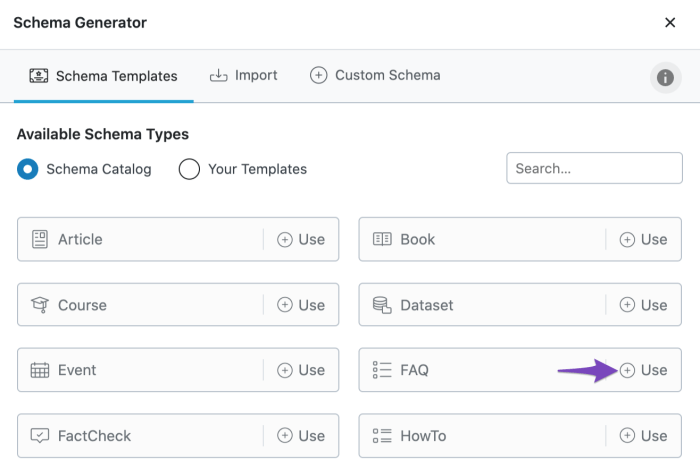Screen dimensions: 700x468
Task: Click the Import download icon
Action: click(218, 75)
